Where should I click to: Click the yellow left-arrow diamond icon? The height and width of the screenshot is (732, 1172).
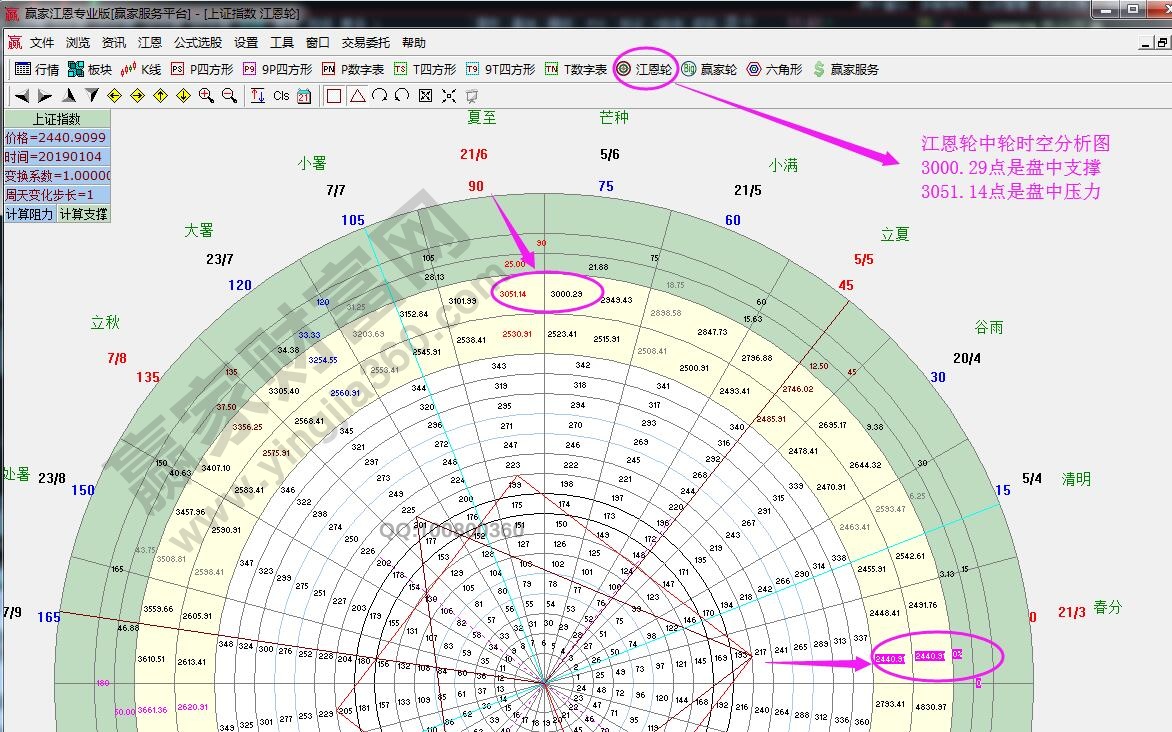114,96
